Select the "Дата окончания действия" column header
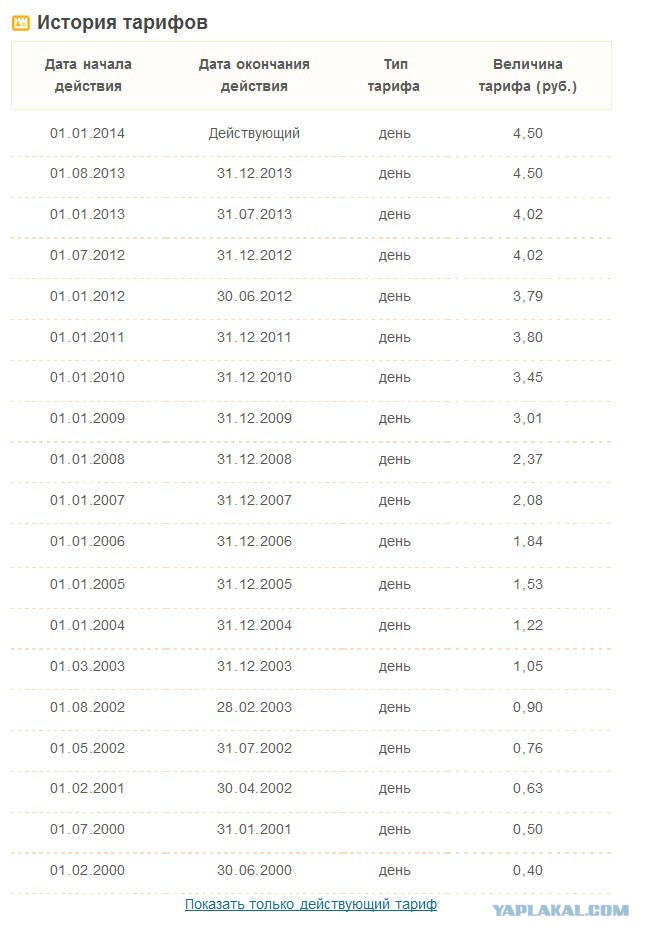The width and height of the screenshot is (655, 940). pos(254,75)
